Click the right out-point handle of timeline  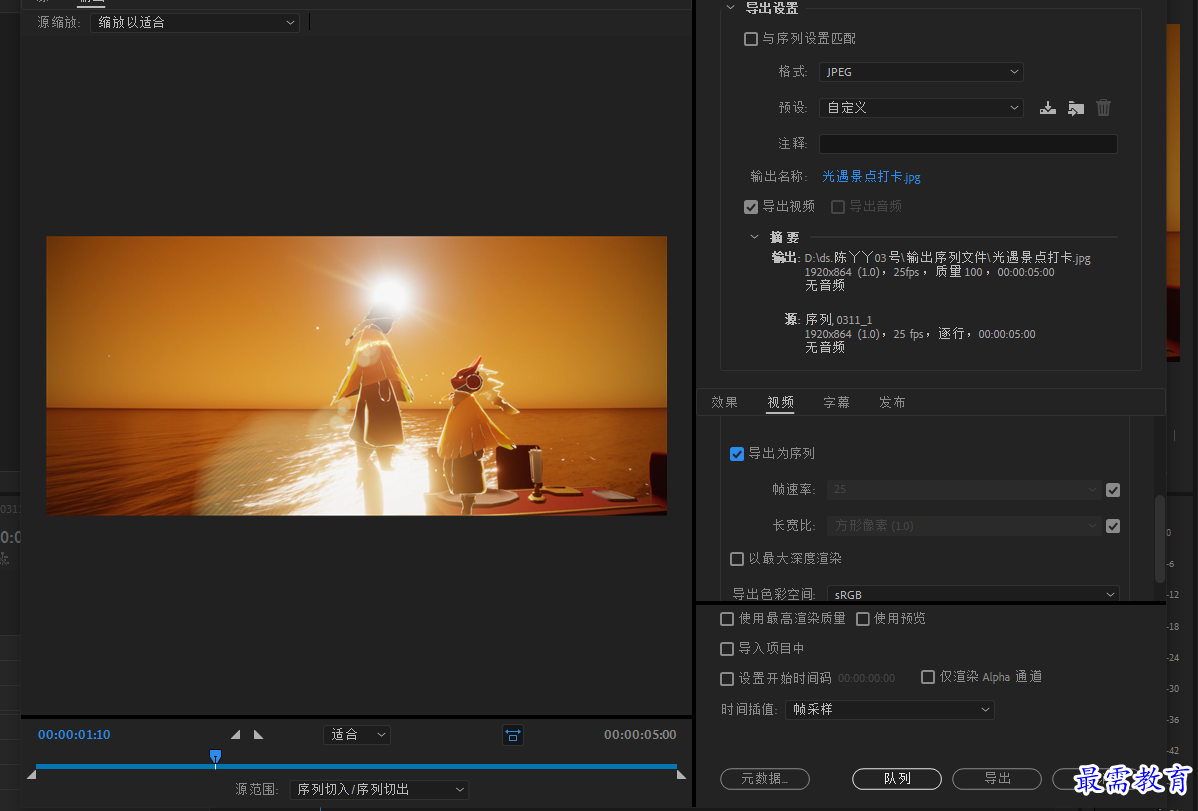tap(682, 775)
